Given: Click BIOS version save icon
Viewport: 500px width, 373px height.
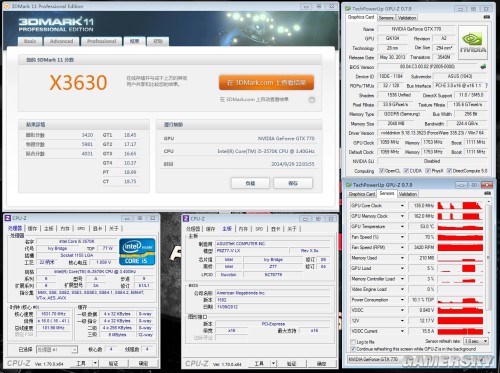Looking at the screenshot, I should (x=483, y=66).
